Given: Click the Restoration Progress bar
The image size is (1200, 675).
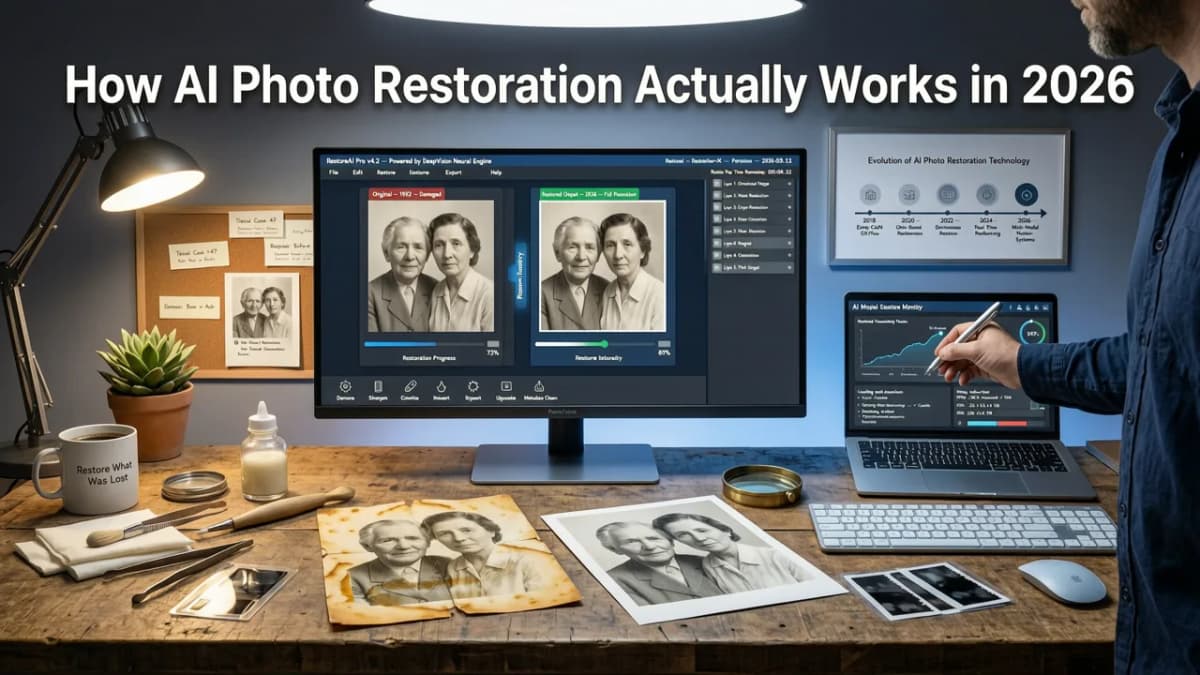Looking at the screenshot, I should (424, 344).
